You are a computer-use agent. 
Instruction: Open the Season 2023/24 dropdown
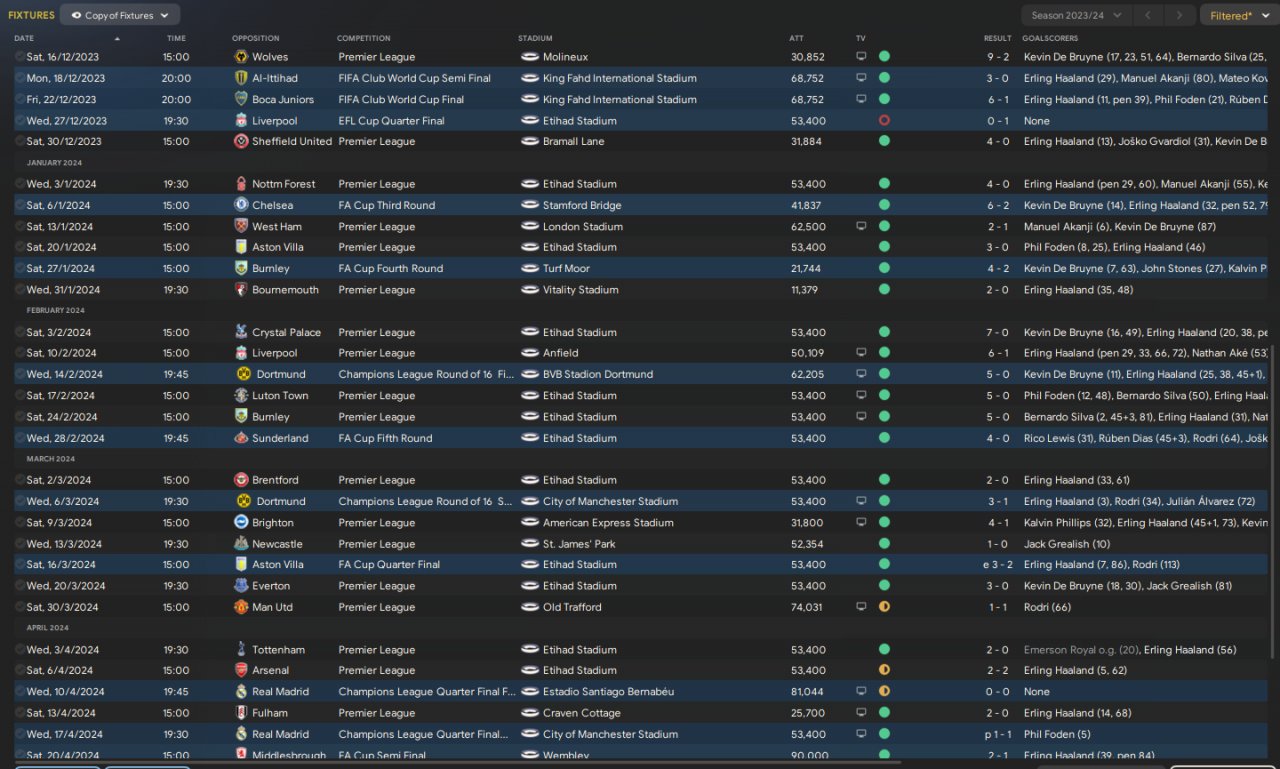[1077, 15]
